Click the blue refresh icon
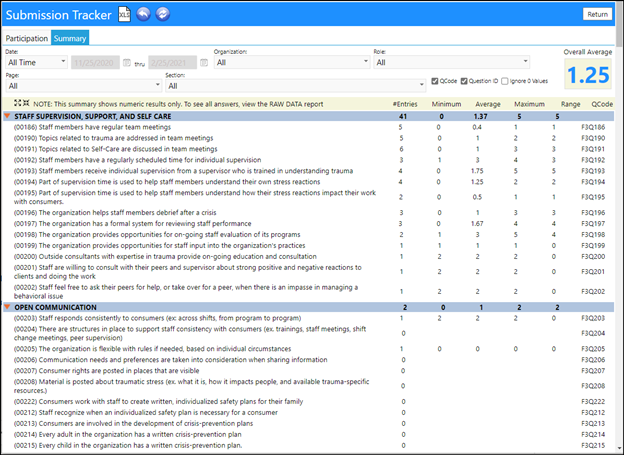 pos(162,14)
